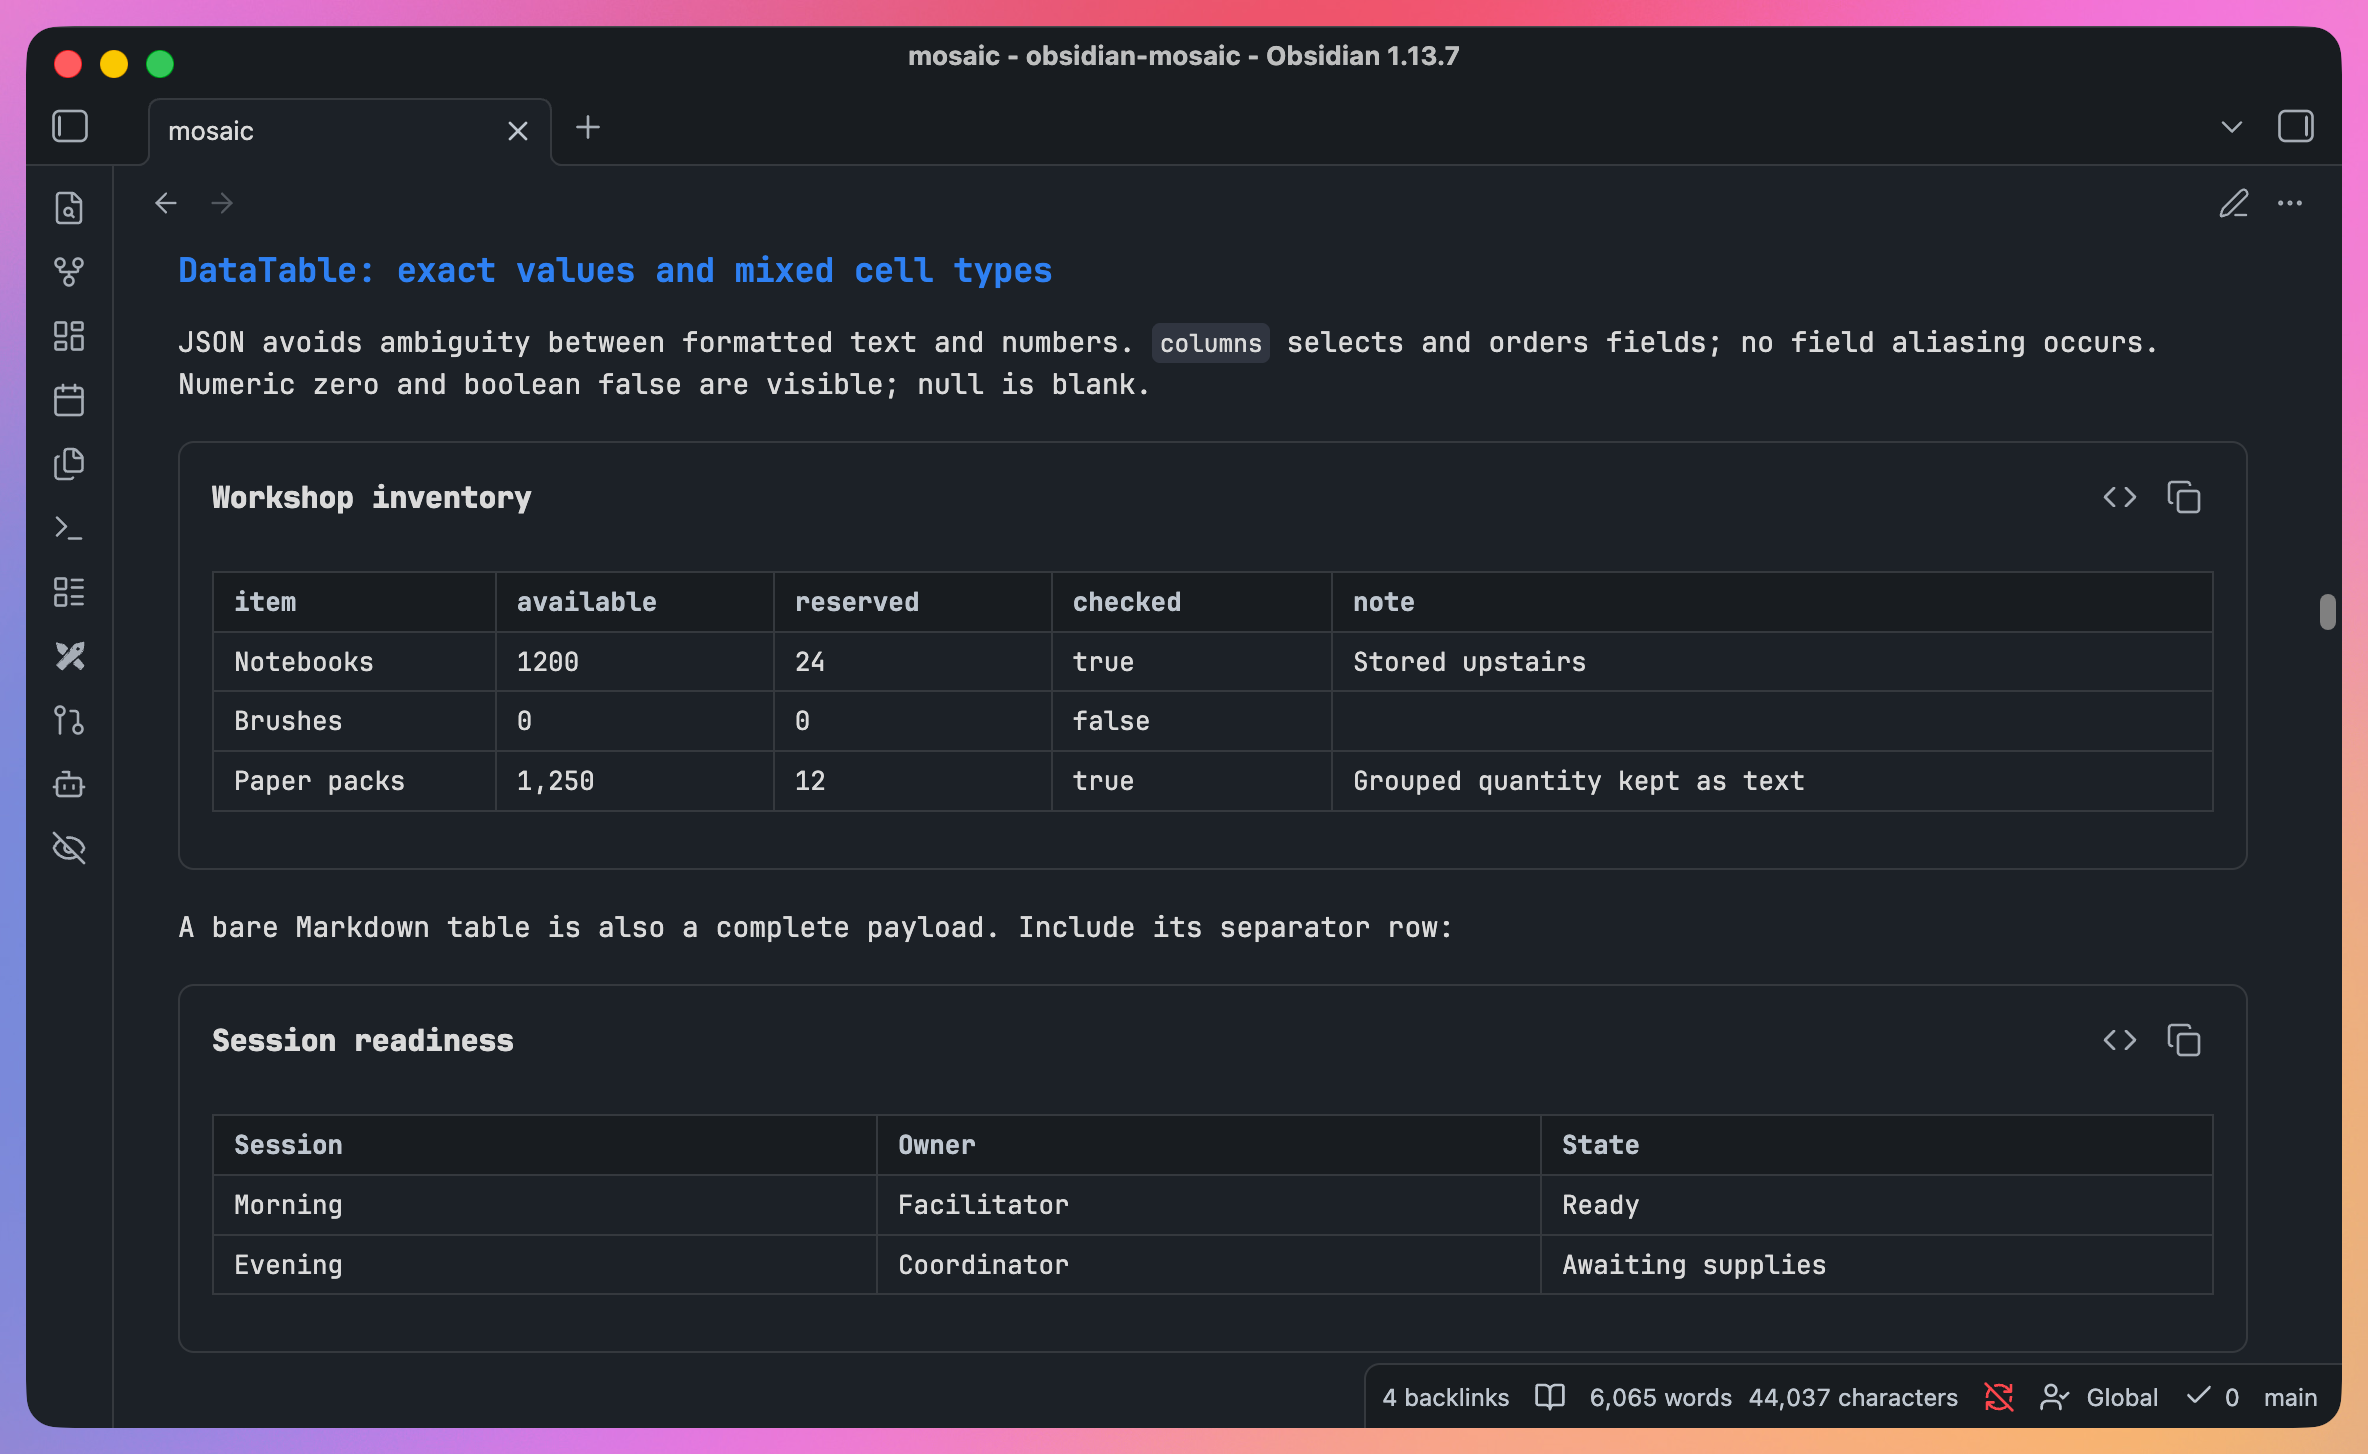Screen dimensions: 2368x1454
Task: Click the Facilitator owner cell
Action: click(1208, 1205)
